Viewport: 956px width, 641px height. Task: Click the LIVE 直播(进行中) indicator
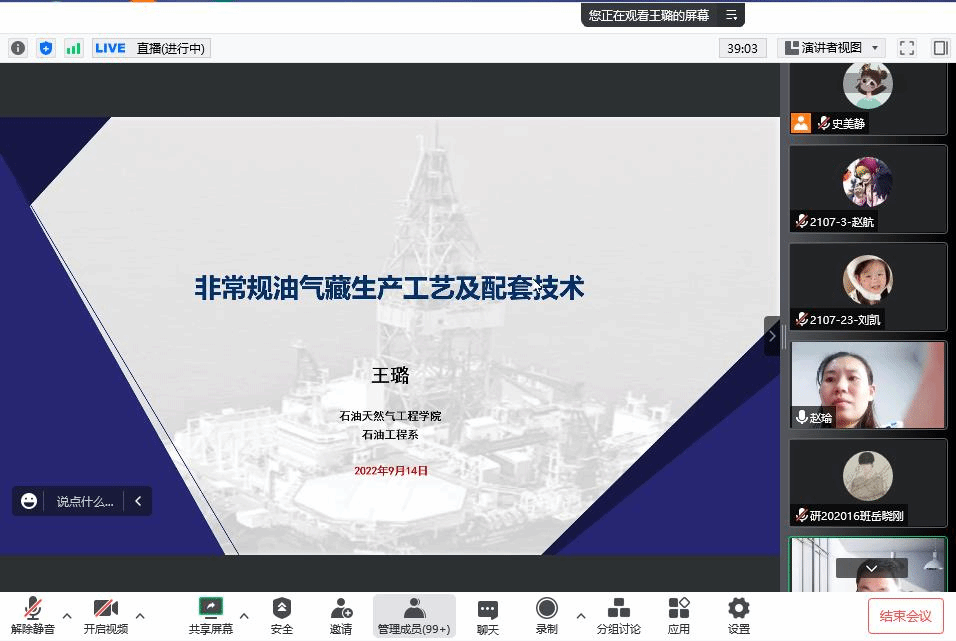coord(151,48)
